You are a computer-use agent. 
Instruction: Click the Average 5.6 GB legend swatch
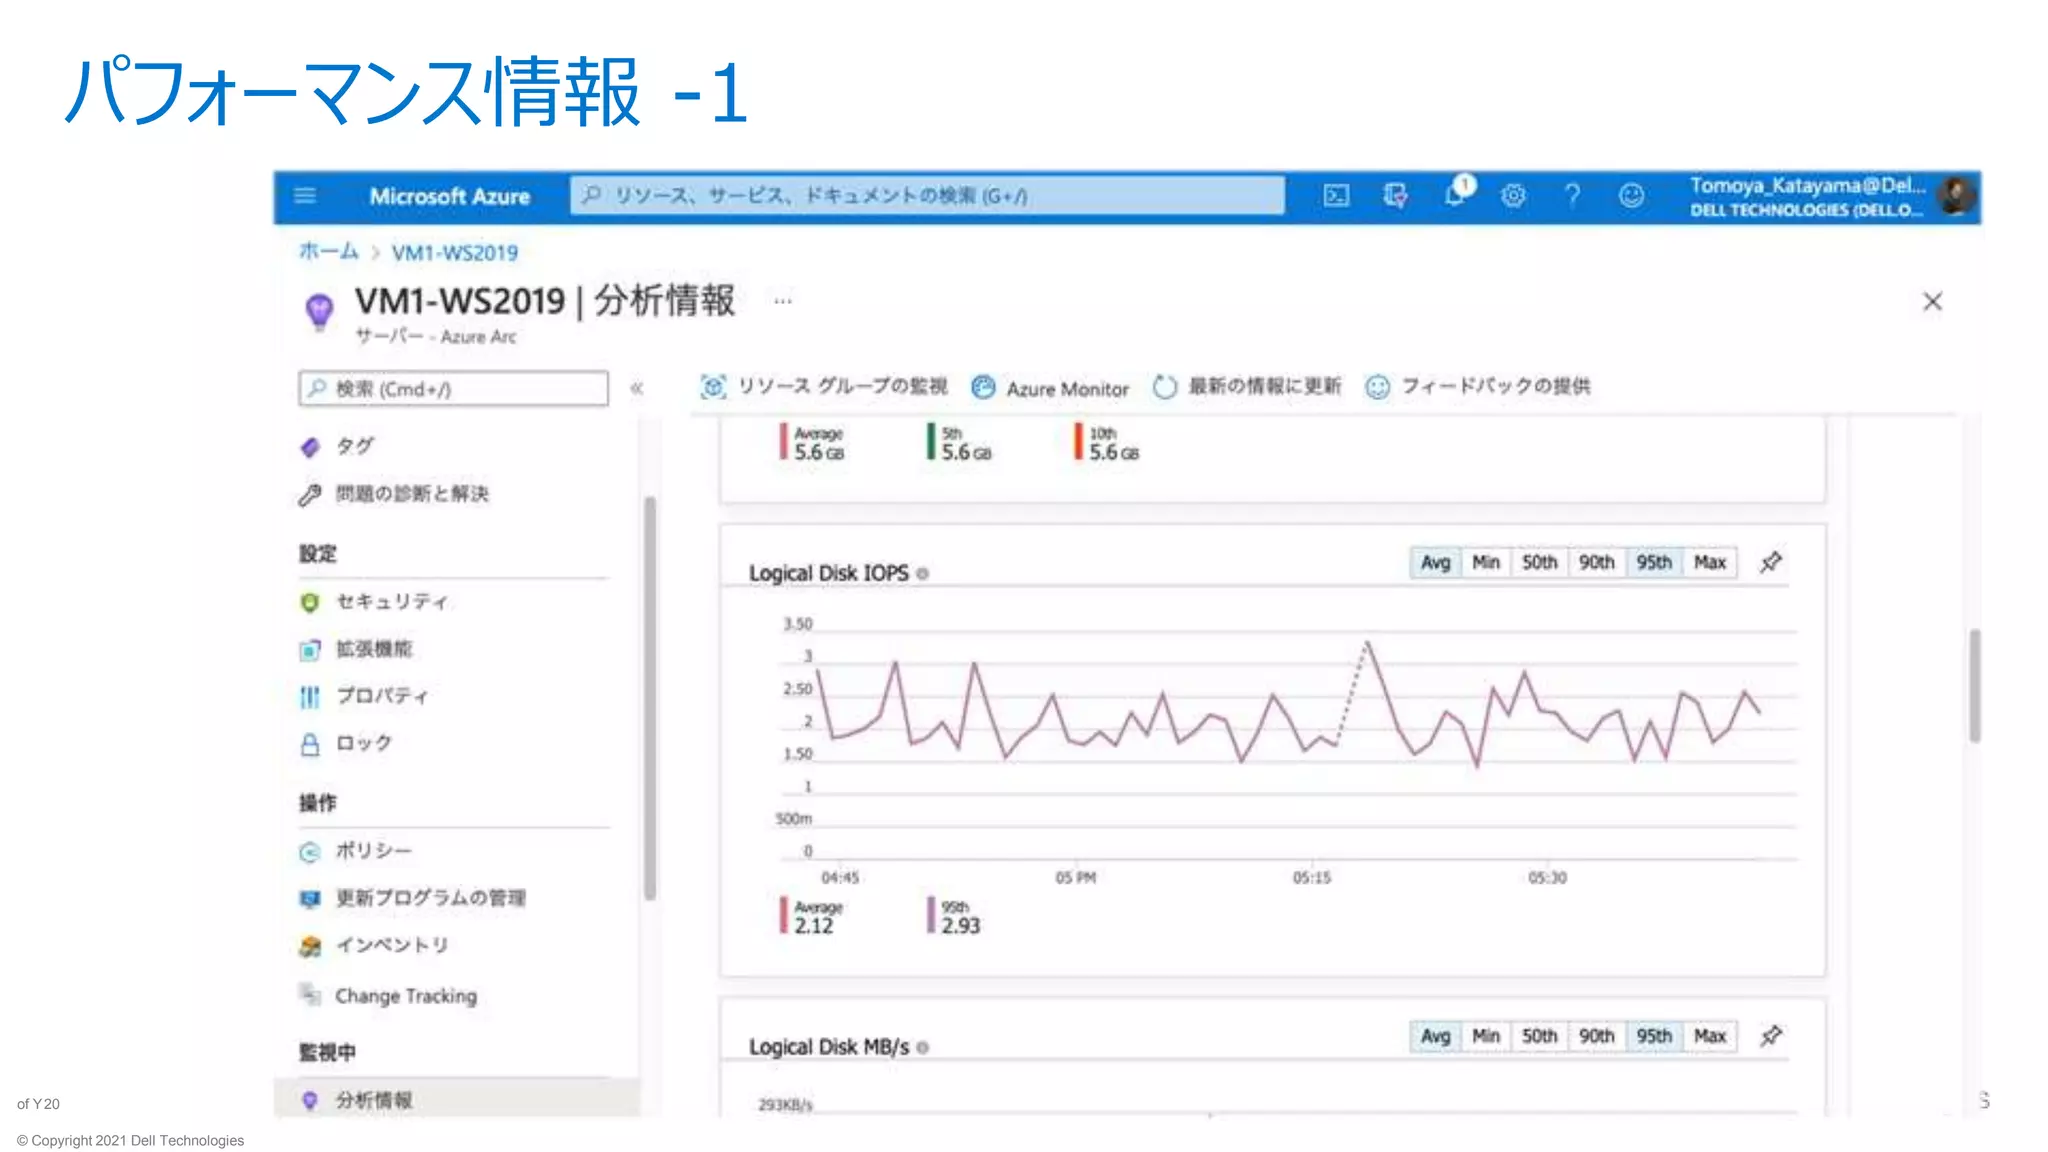784,442
